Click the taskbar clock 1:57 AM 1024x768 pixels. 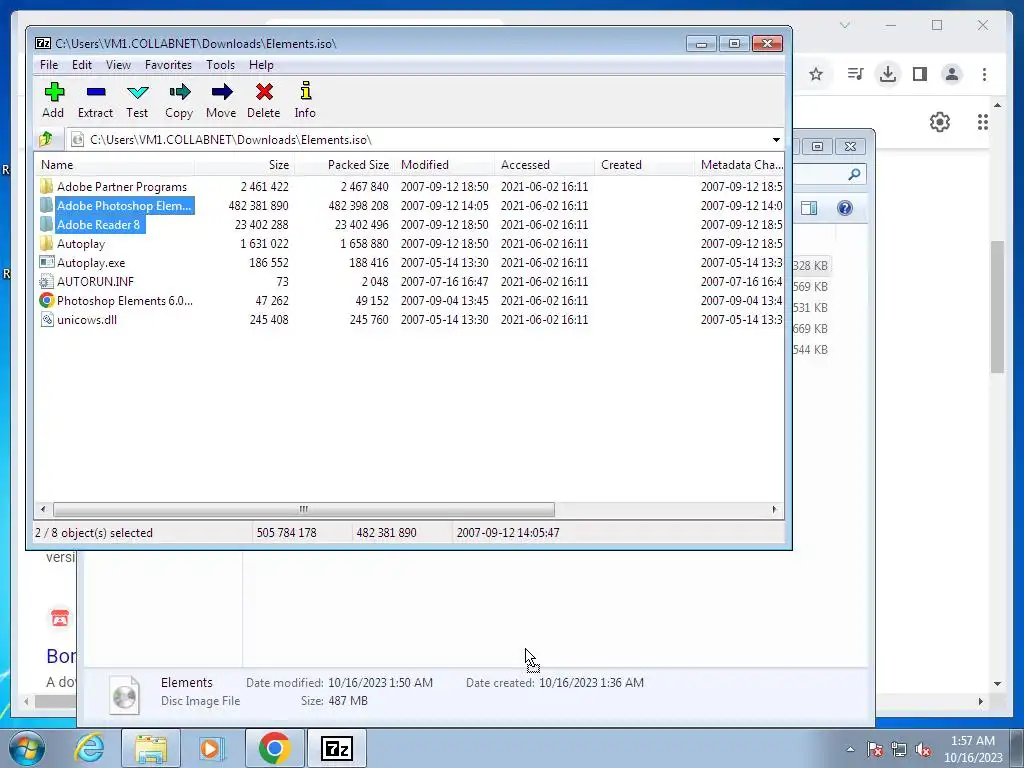click(x=972, y=741)
